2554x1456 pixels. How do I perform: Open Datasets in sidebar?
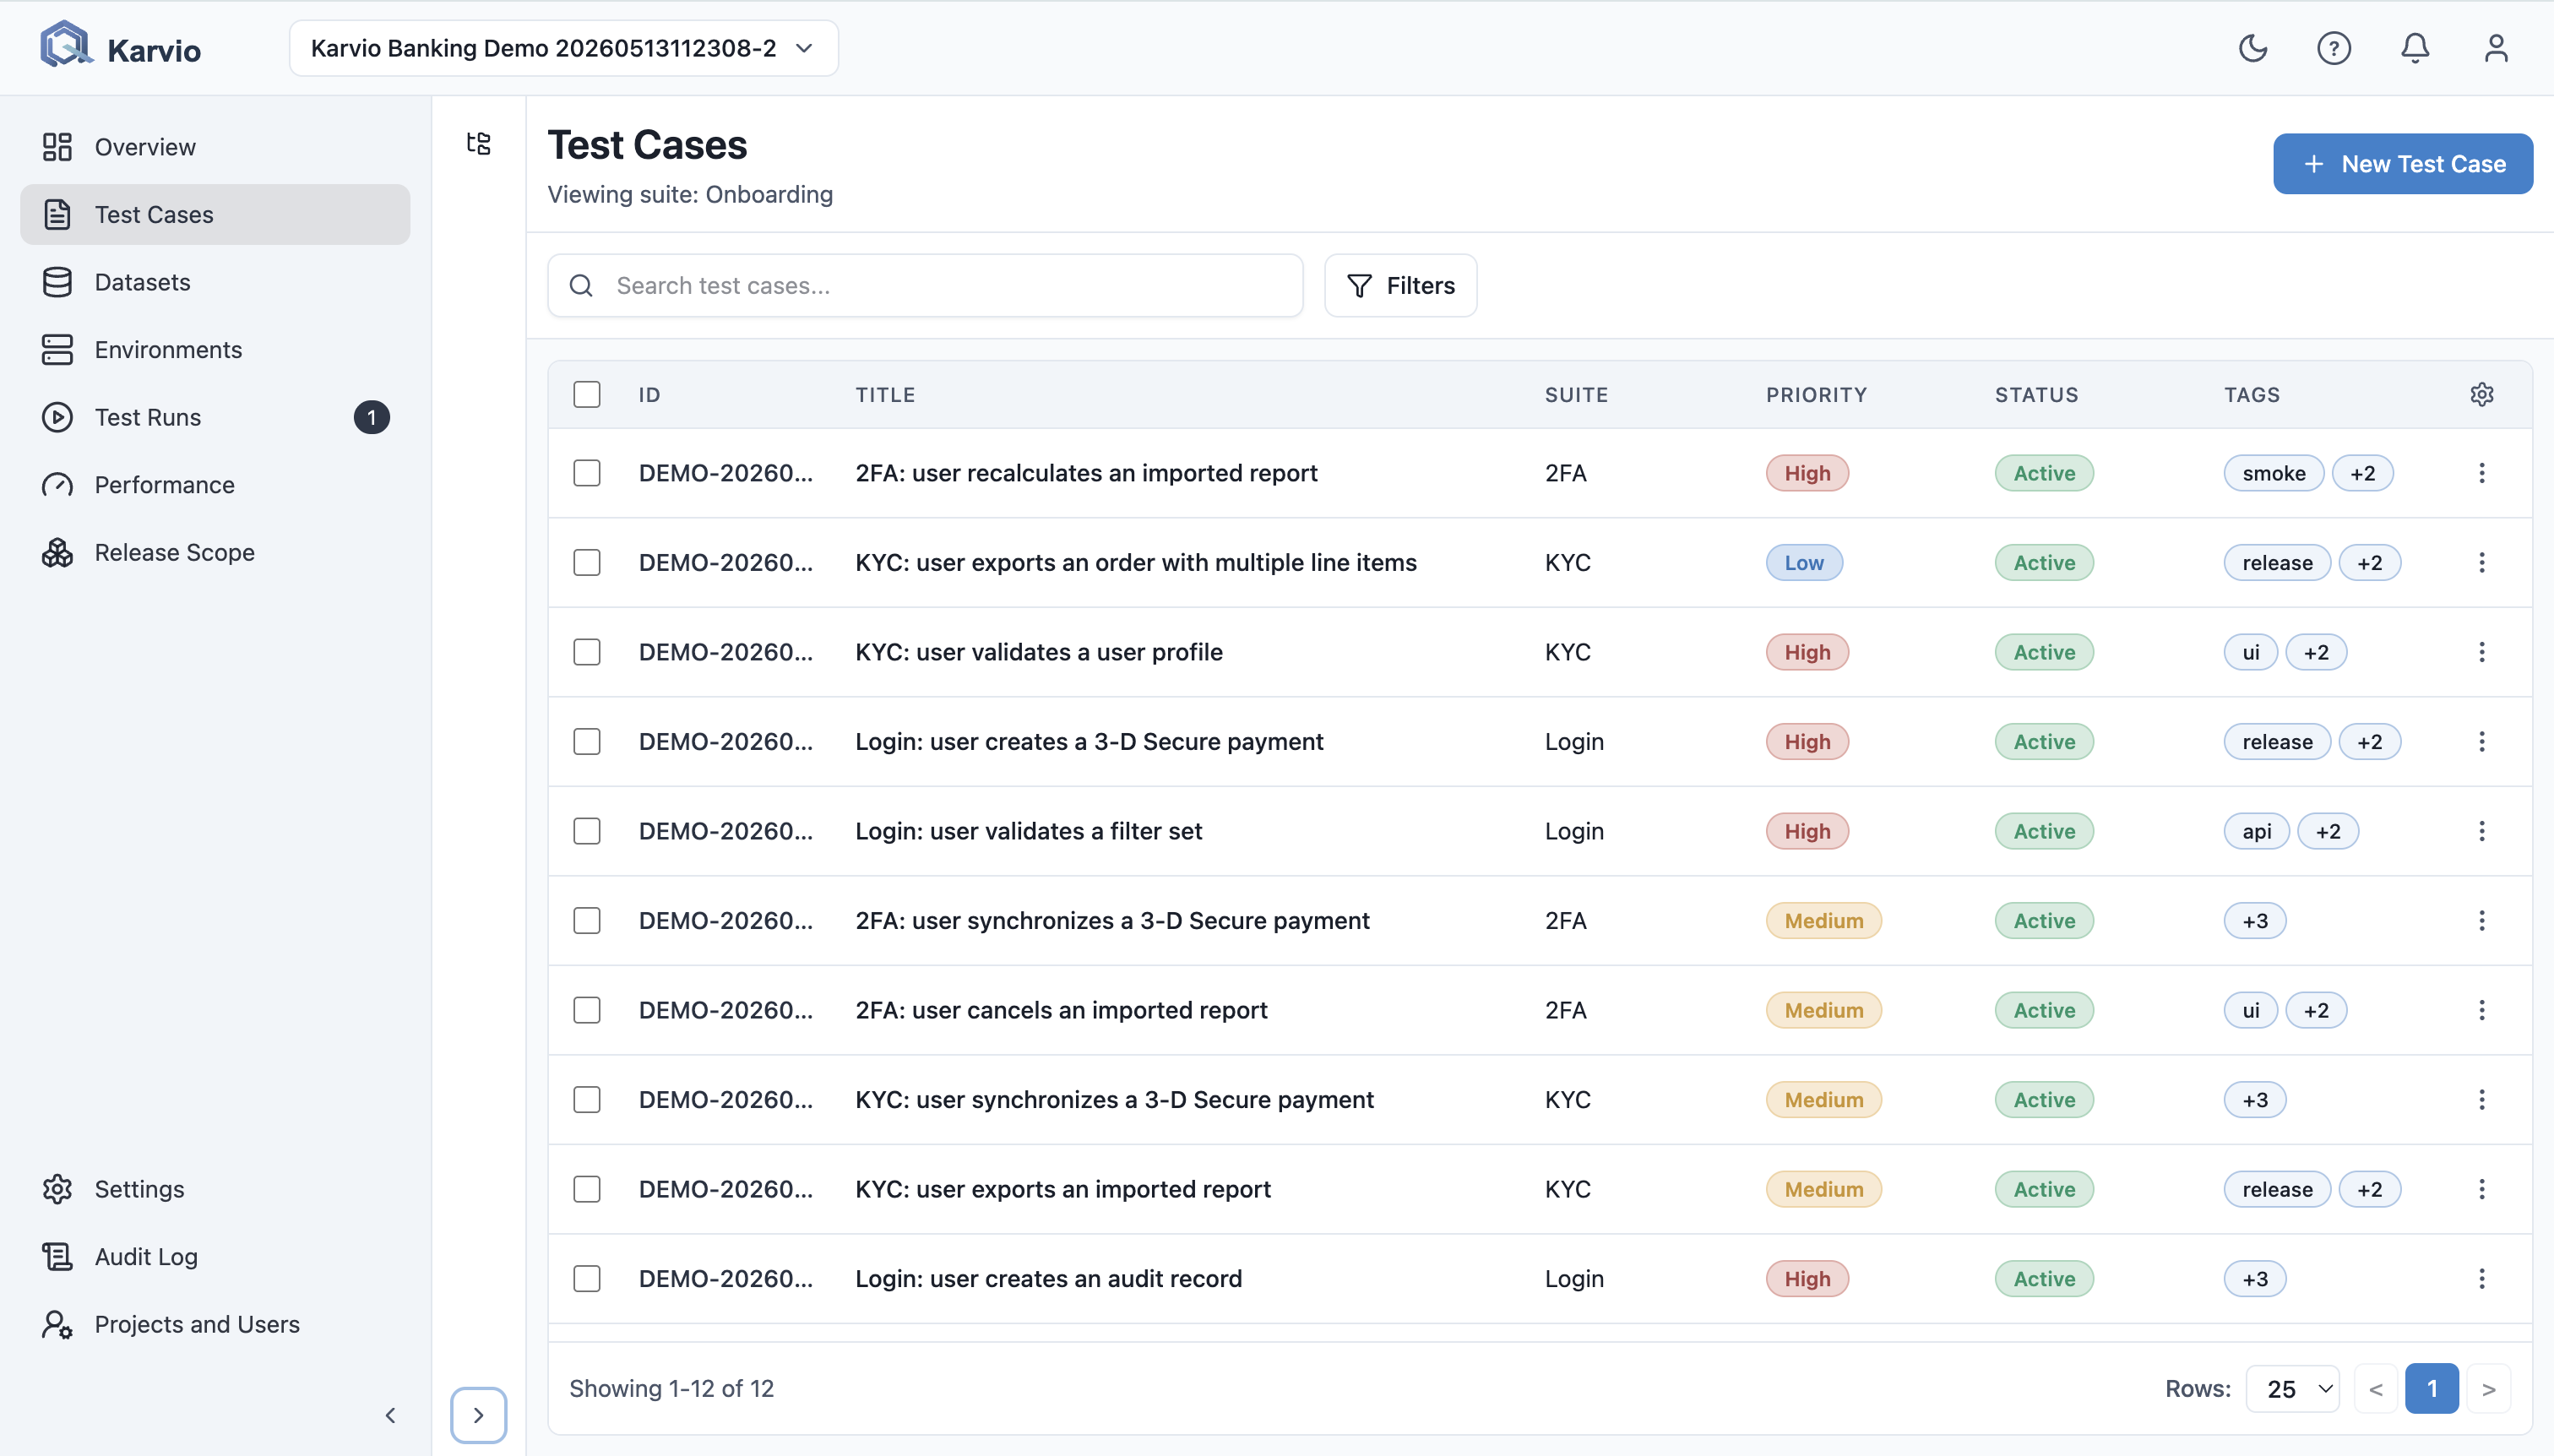pos(215,282)
